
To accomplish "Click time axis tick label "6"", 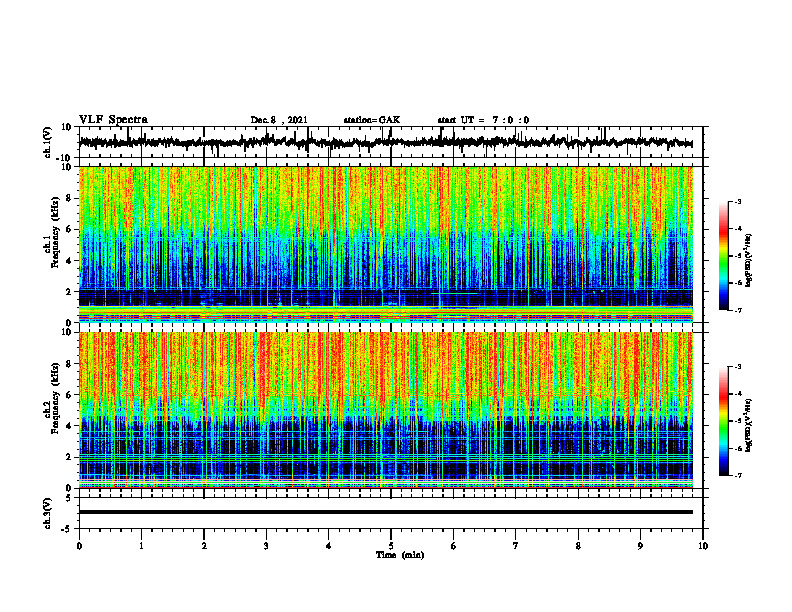I will coord(454,546).
